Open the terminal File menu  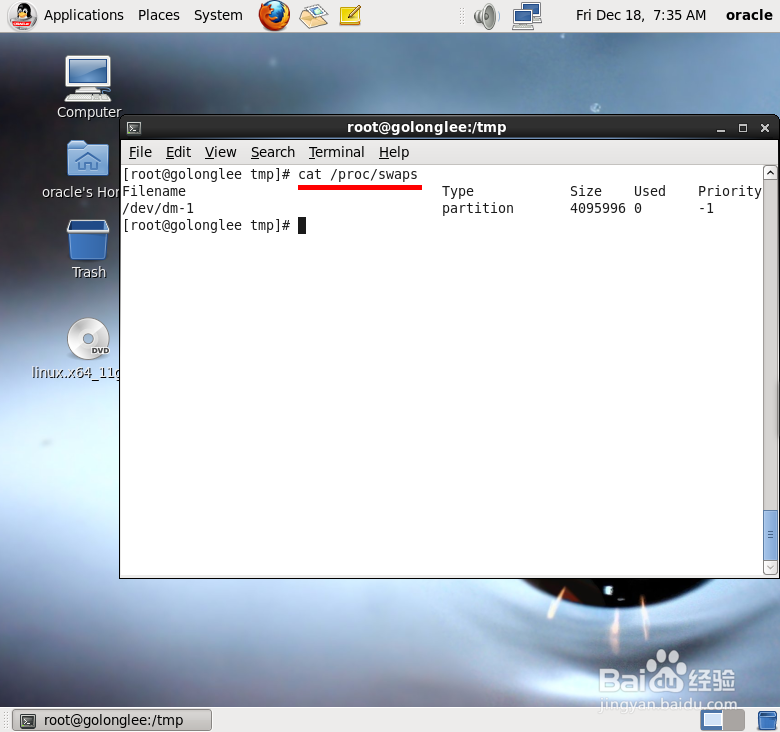tap(140, 152)
